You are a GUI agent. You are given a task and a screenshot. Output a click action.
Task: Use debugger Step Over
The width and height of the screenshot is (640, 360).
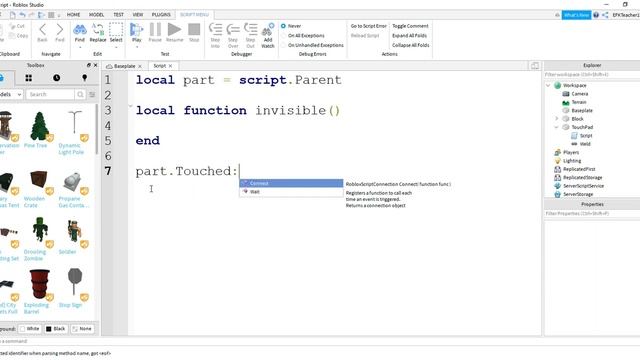(x=233, y=36)
